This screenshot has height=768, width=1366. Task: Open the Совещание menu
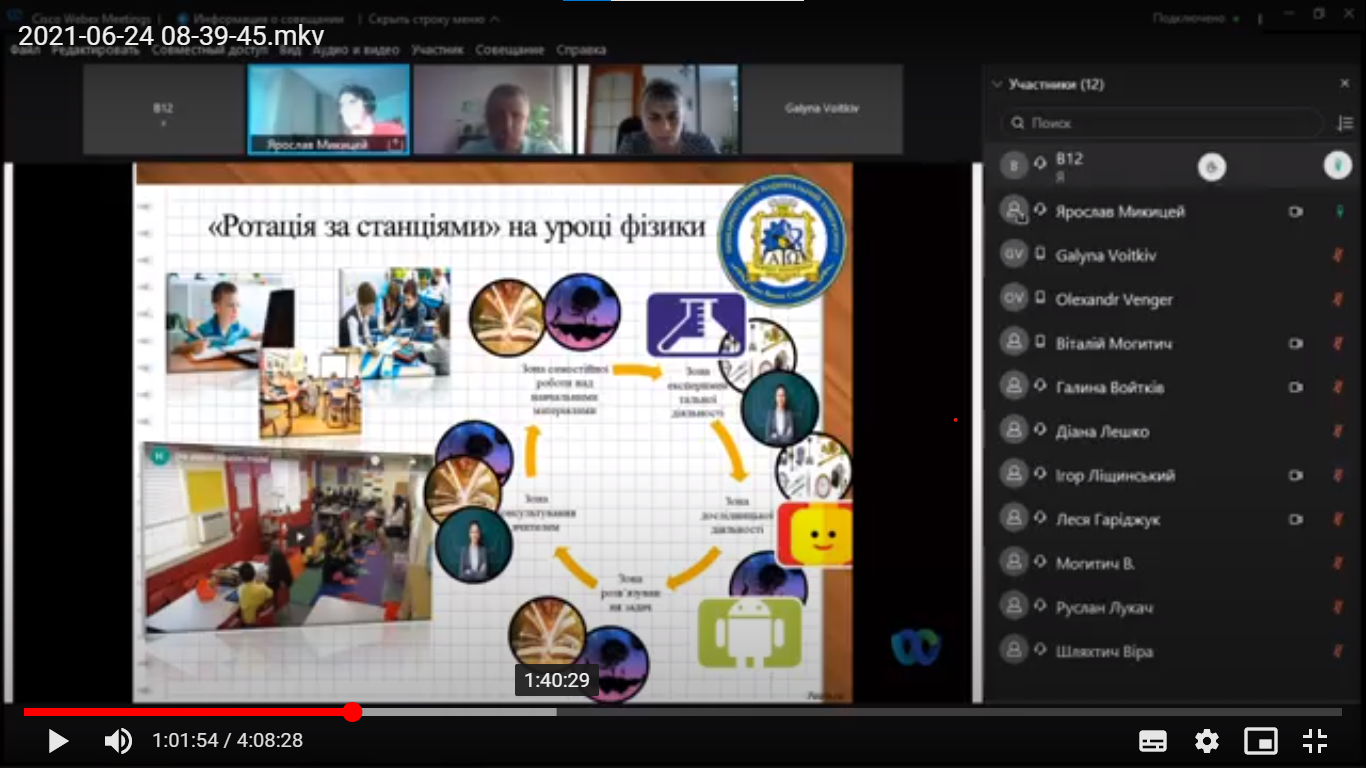click(510, 50)
